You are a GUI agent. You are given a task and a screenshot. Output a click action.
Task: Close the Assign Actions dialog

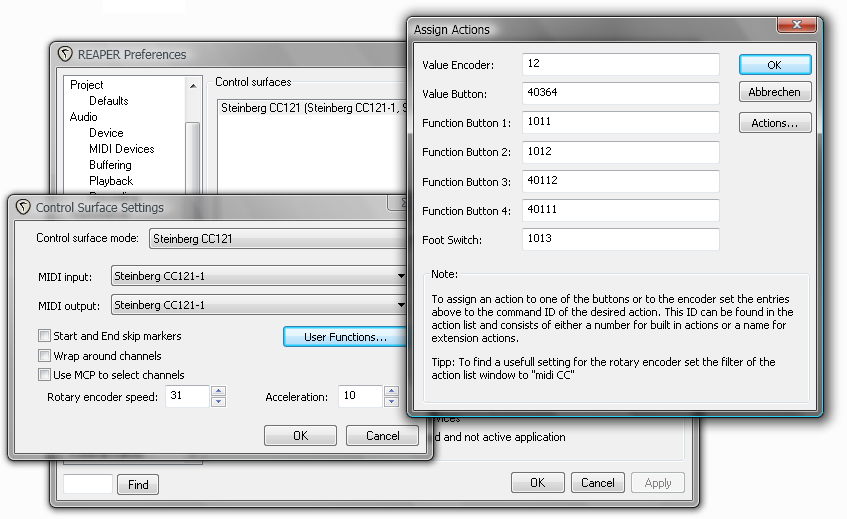click(796, 25)
